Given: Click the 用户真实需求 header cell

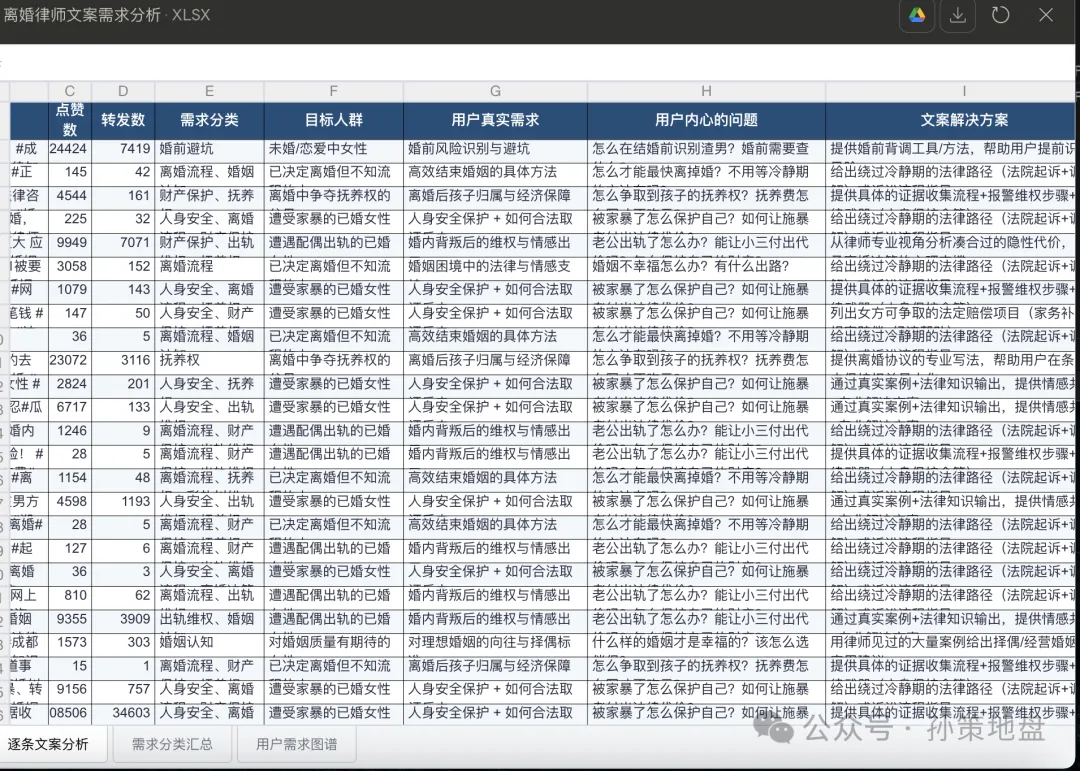Looking at the screenshot, I should (495, 120).
